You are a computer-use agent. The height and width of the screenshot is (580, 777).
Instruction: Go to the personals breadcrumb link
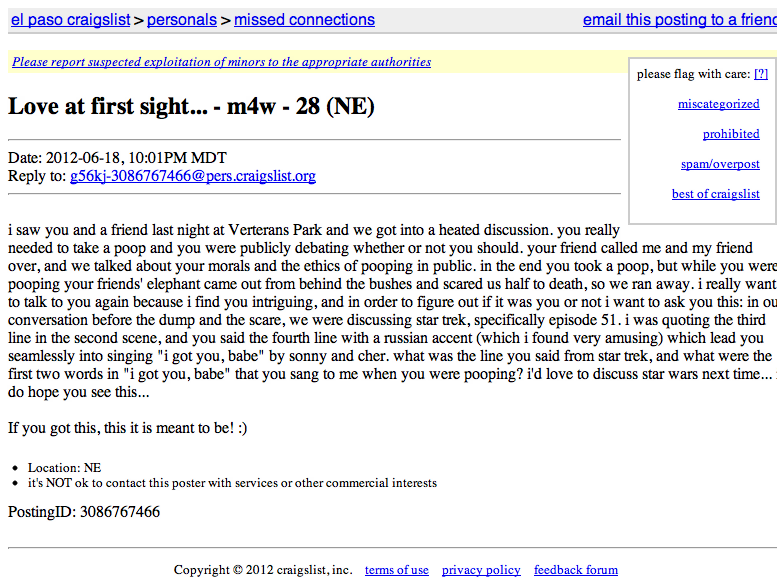[x=182, y=20]
